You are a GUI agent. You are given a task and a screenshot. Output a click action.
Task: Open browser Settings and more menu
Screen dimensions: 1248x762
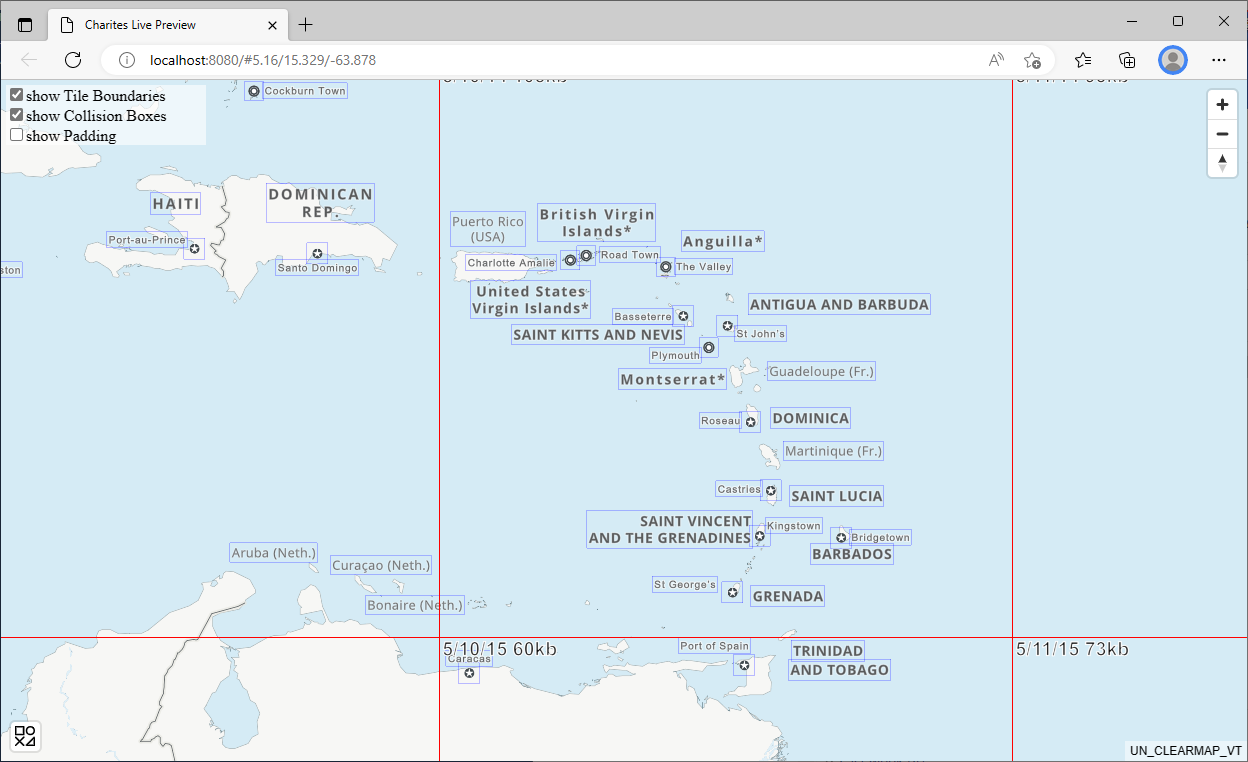point(1218,60)
